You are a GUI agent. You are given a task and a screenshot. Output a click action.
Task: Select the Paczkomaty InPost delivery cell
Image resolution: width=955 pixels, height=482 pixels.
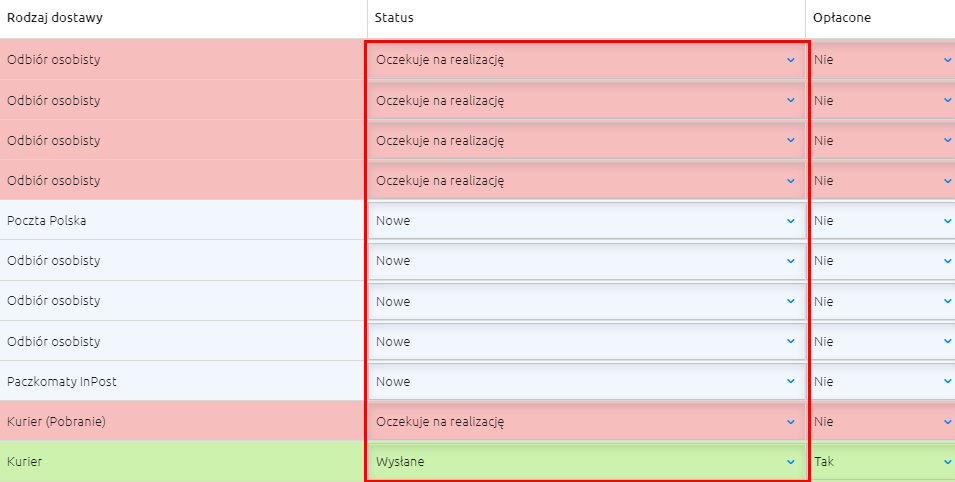[183, 381]
